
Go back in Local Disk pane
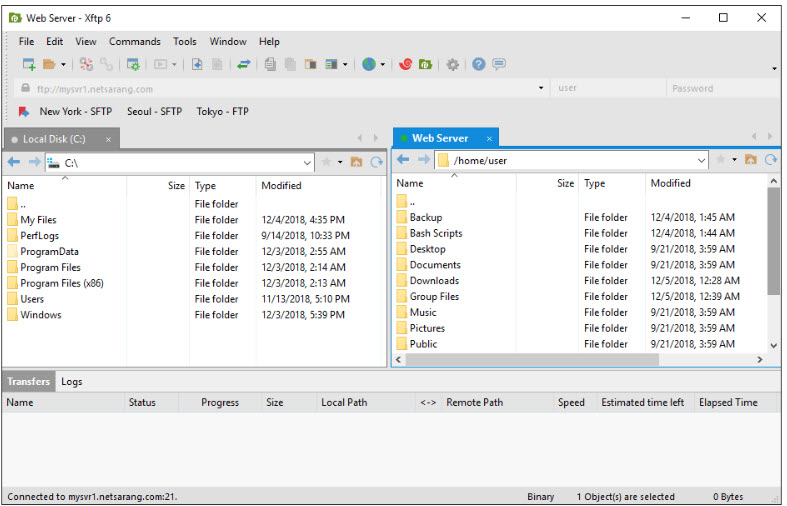(x=14, y=162)
